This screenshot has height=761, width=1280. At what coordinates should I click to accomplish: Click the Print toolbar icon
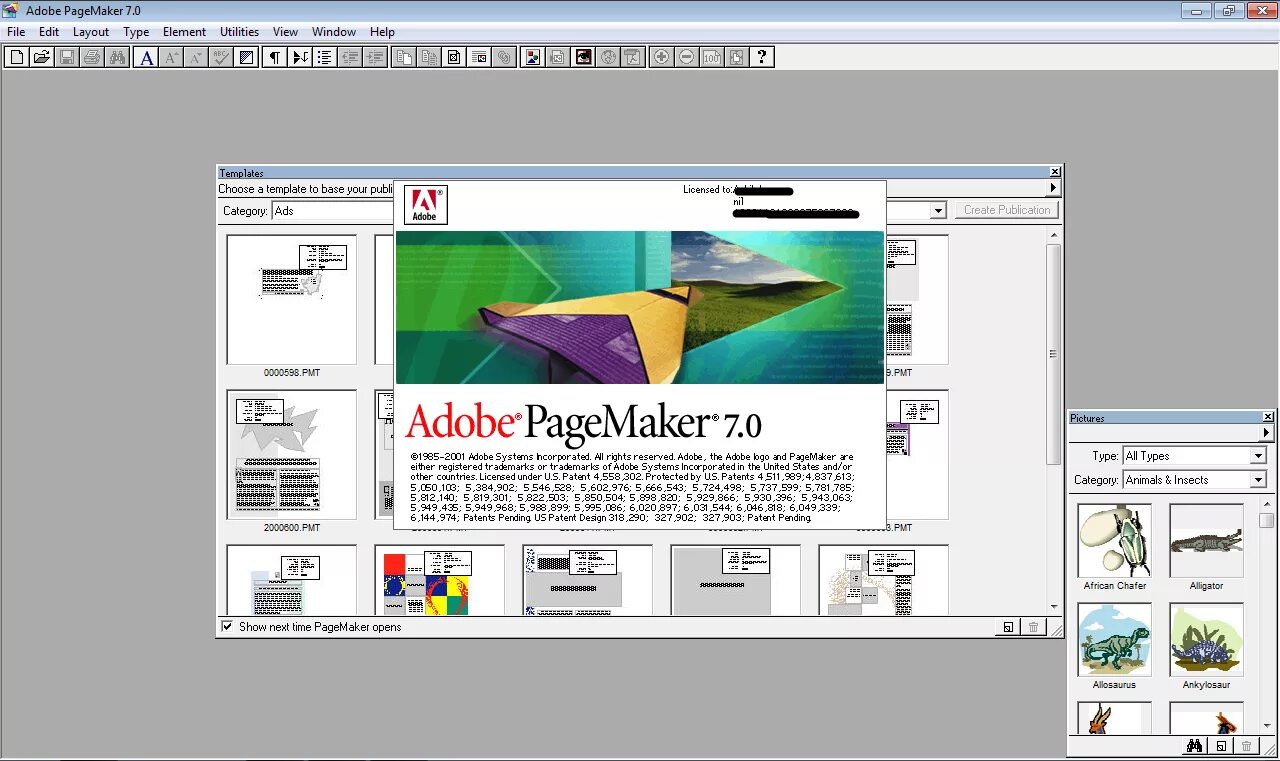[x=92, y=57]
